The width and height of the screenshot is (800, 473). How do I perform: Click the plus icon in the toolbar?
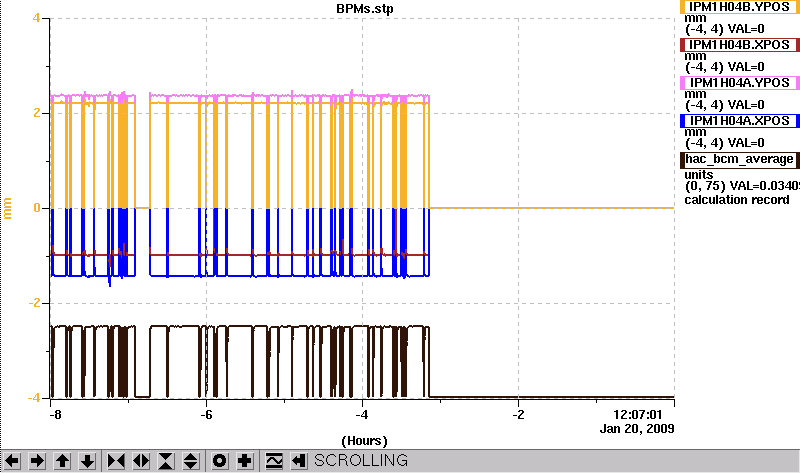[244, 461]
